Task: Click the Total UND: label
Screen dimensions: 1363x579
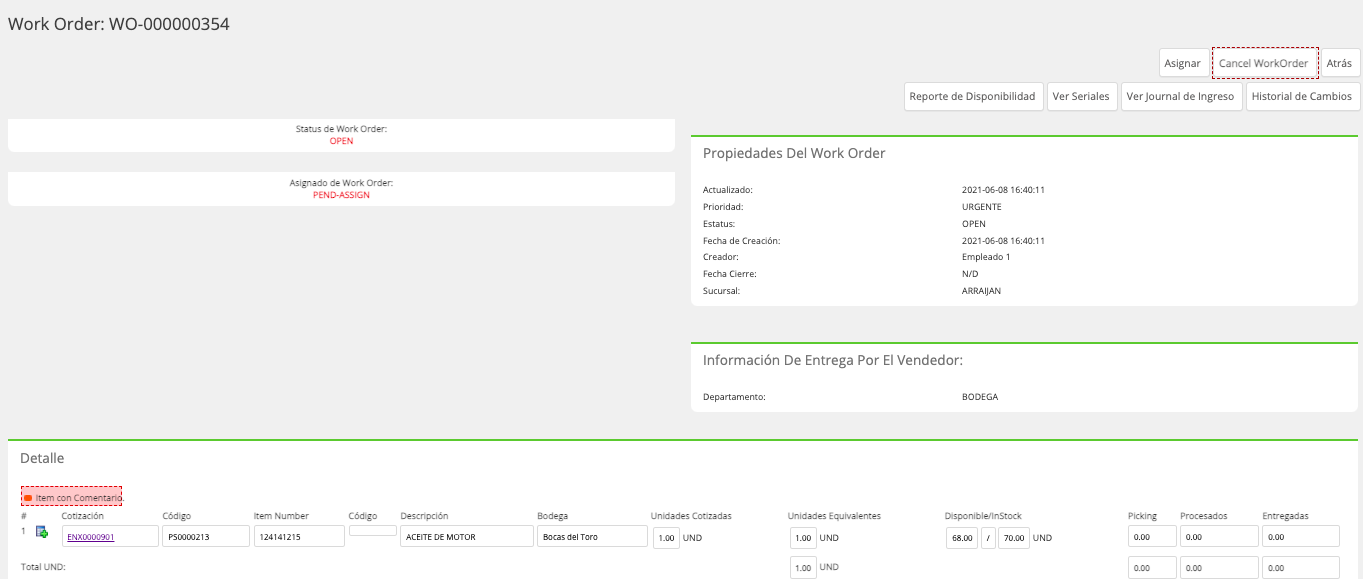Action: [x=43, y=568]
